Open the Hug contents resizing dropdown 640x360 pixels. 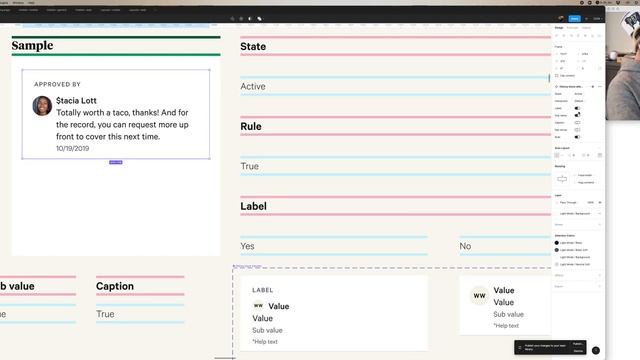click(586, 182)
